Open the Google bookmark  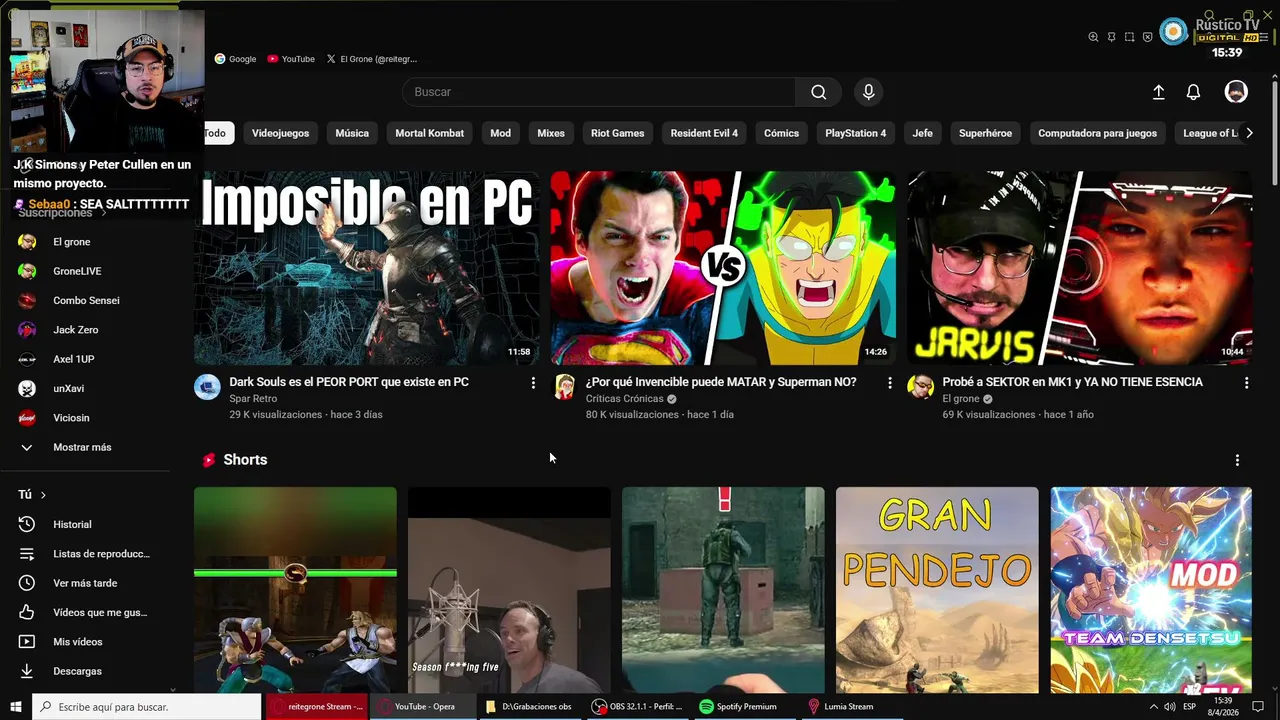coord(235,59)
